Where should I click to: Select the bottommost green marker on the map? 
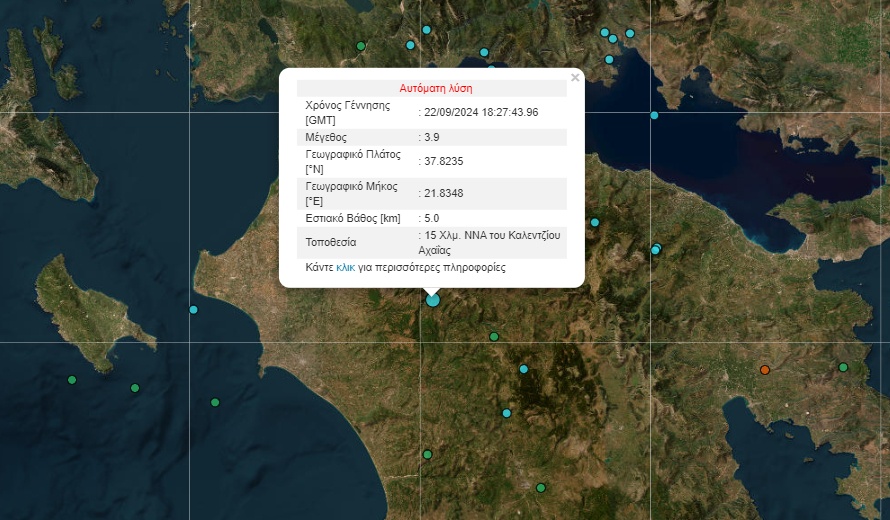coord(541,488)
